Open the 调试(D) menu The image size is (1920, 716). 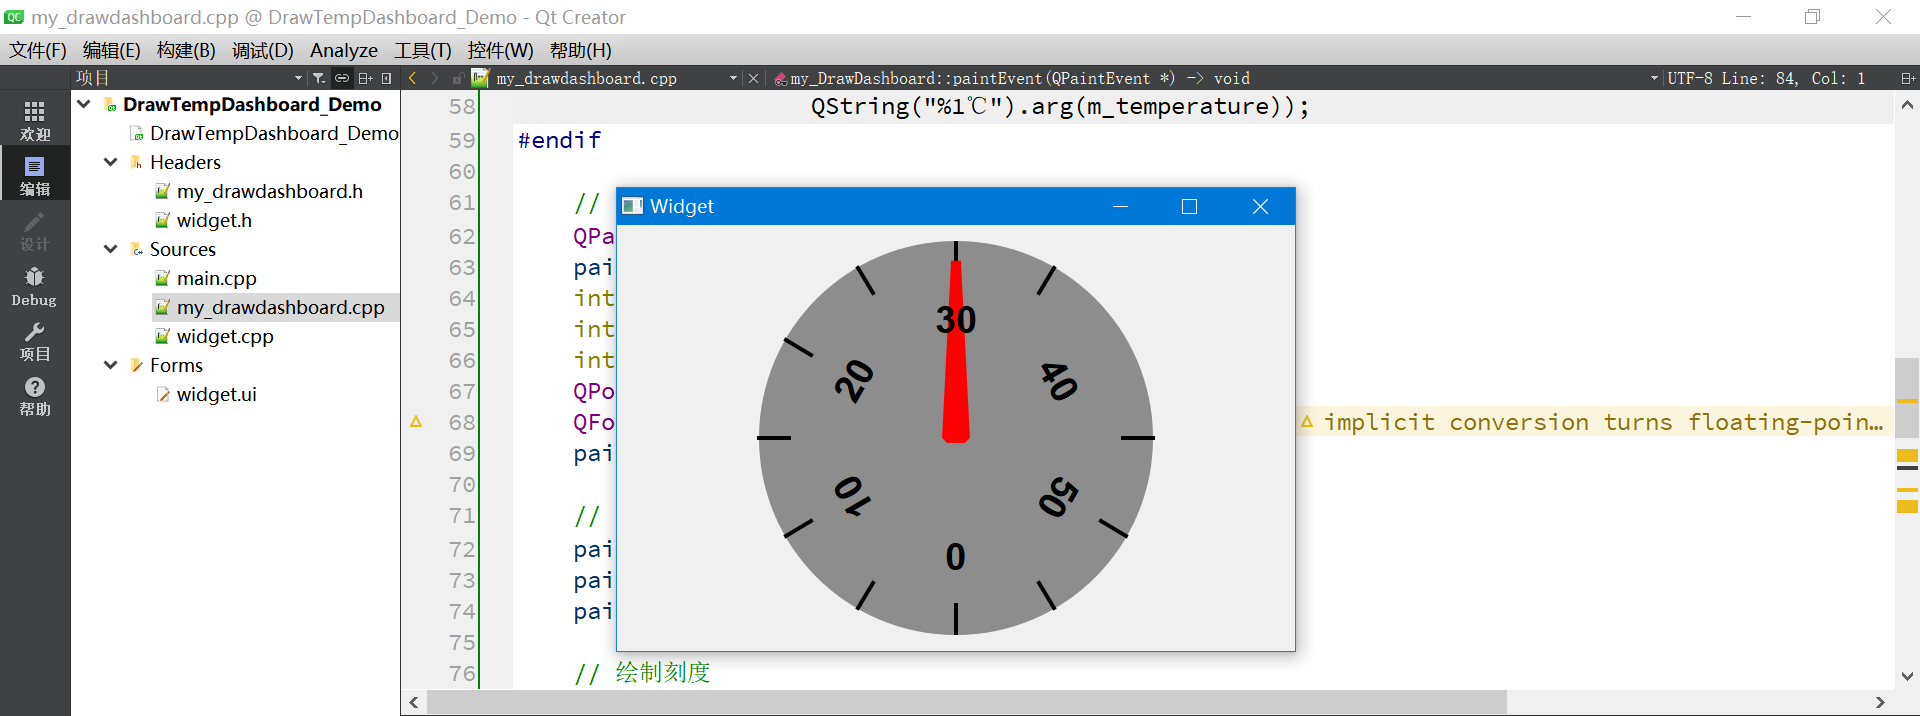click(263, 50)
